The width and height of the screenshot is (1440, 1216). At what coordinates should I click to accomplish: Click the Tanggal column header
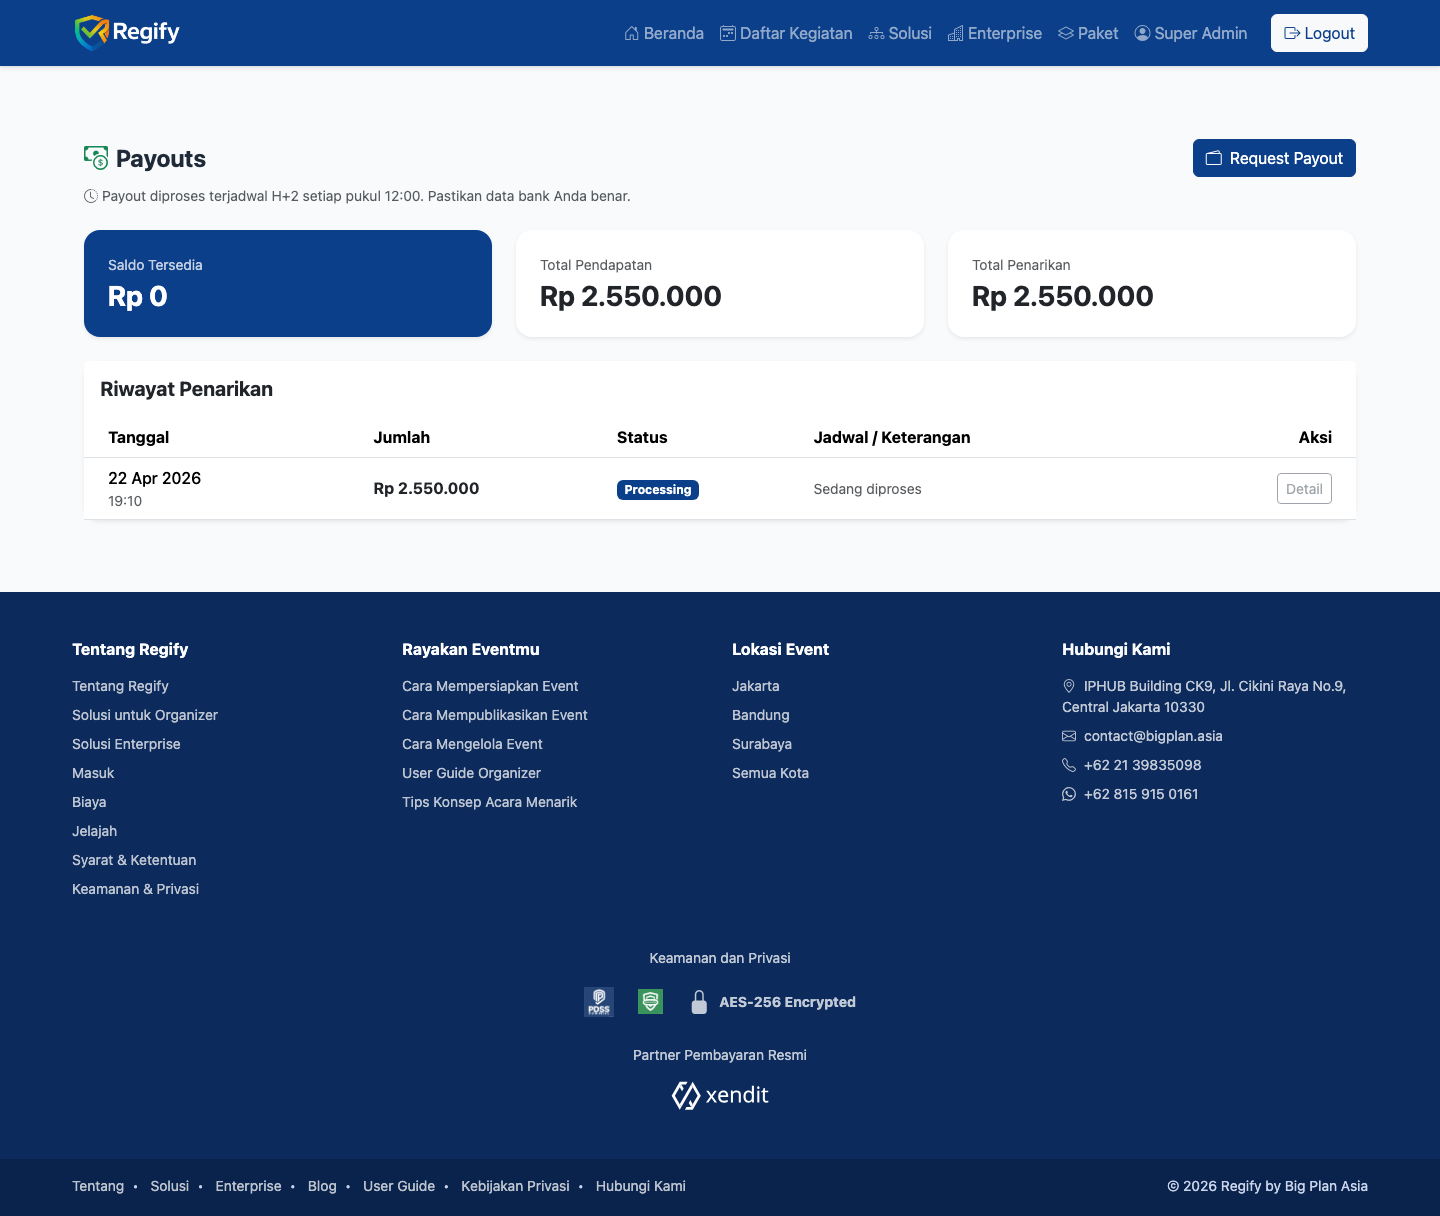click(x=139, y=437)
